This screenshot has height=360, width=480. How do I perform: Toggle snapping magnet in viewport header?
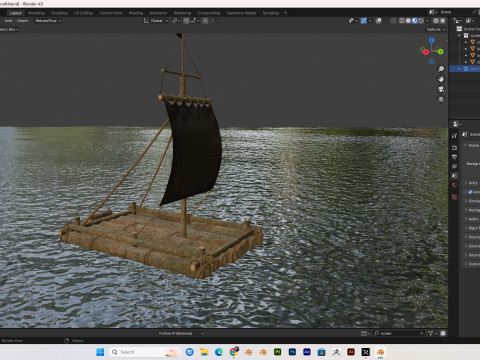(x=186, y=21)
